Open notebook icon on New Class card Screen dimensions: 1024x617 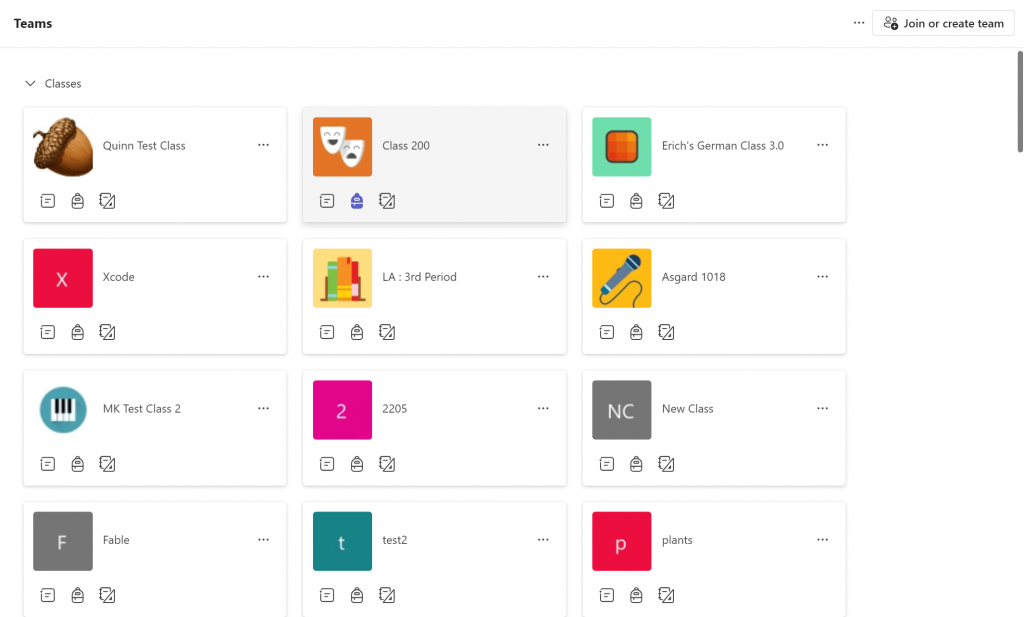(x=666, y=464)
